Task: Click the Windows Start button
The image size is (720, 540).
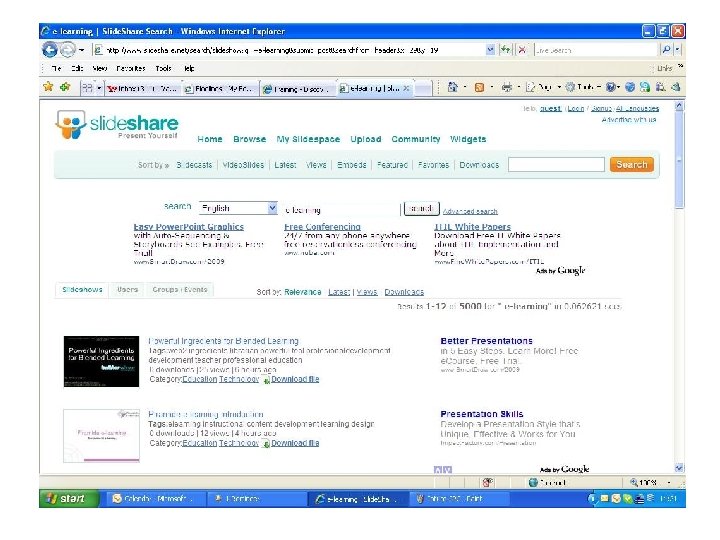Action: (x=69, y=499)
